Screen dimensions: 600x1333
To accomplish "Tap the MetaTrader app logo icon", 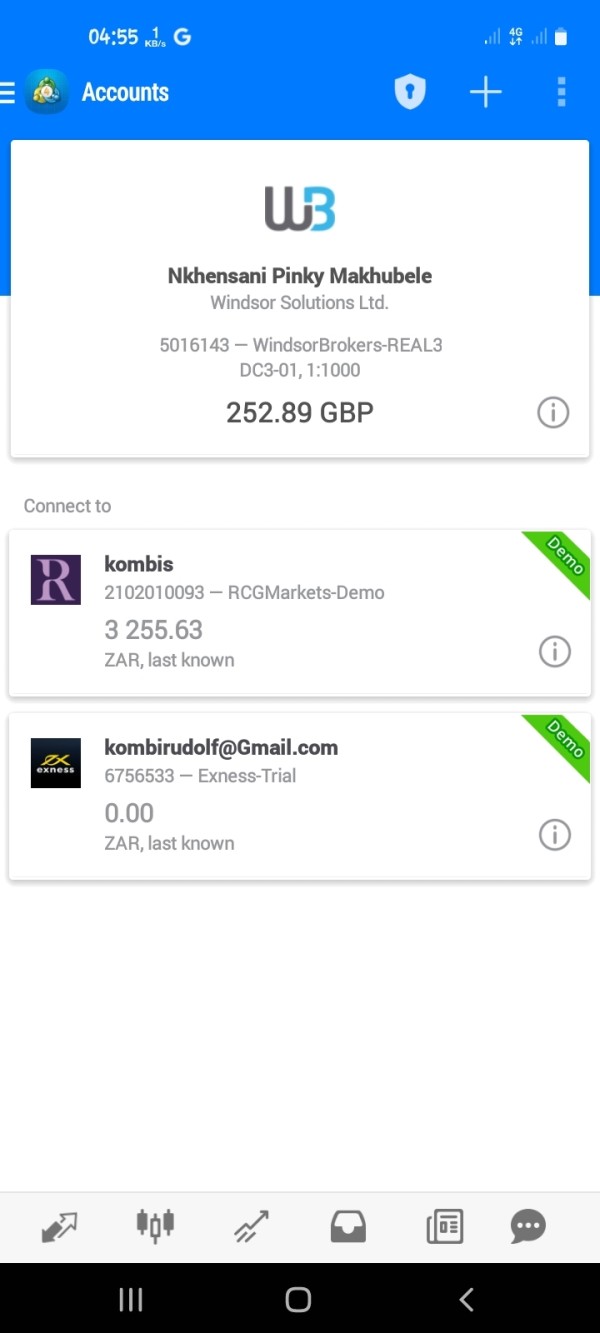I will (x=47, y=92).
